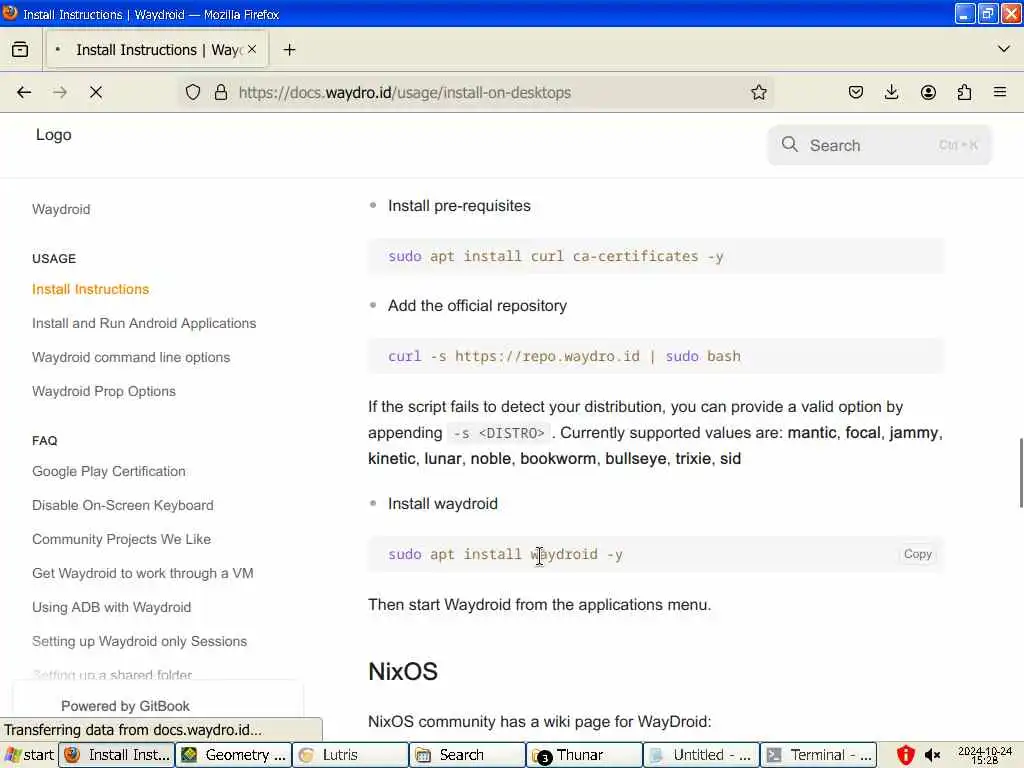Click the taskbar clock date

[985, 756]
